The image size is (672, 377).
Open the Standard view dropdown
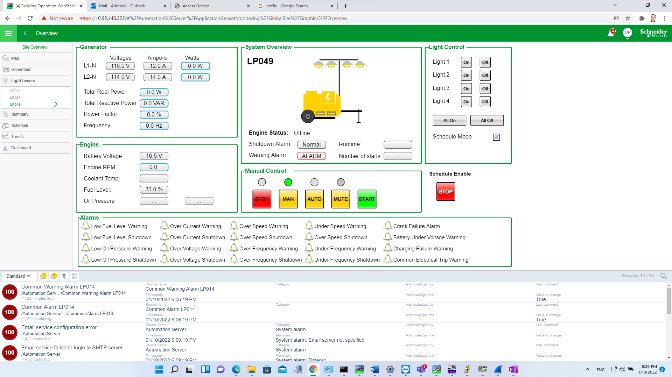coord(18,276)
